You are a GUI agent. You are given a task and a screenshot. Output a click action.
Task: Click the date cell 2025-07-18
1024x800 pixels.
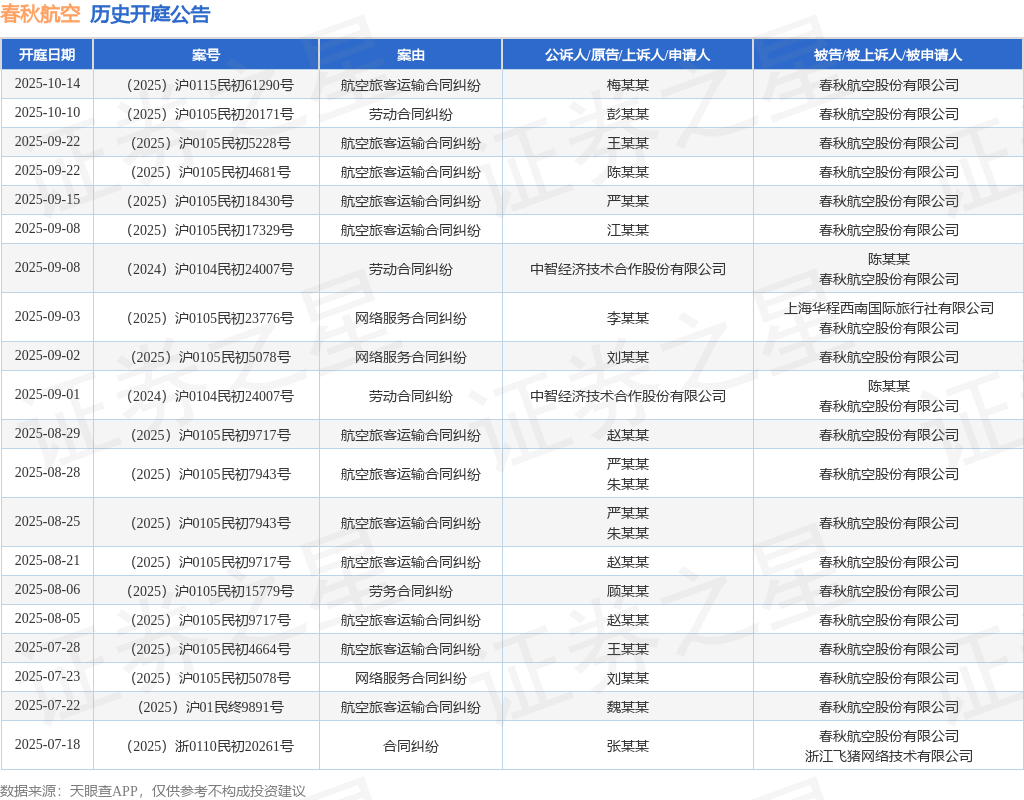coord(47,744)
